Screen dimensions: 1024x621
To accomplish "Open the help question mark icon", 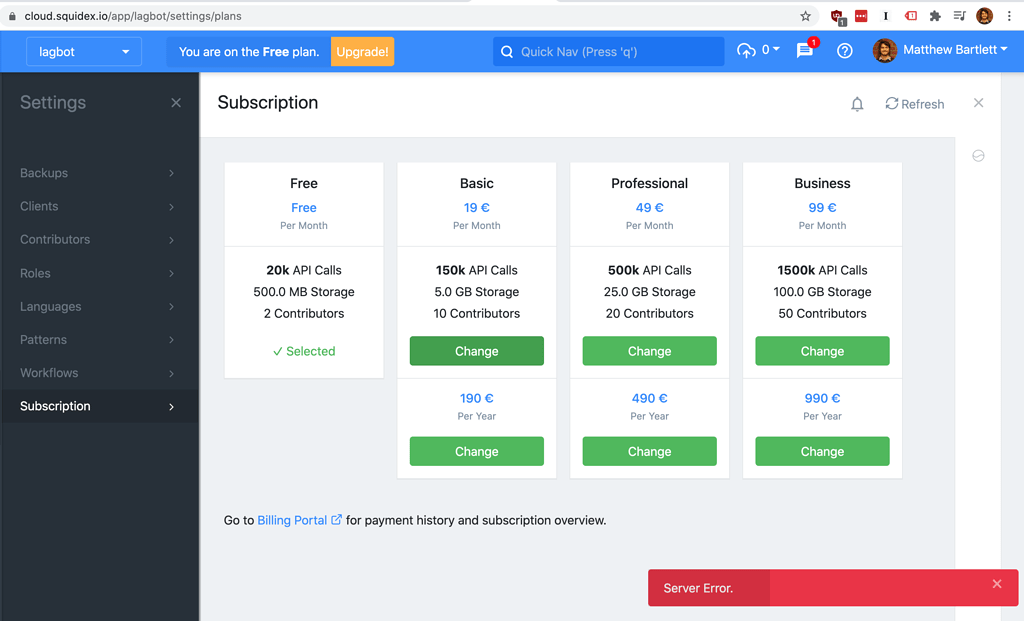I will (845, 51).
